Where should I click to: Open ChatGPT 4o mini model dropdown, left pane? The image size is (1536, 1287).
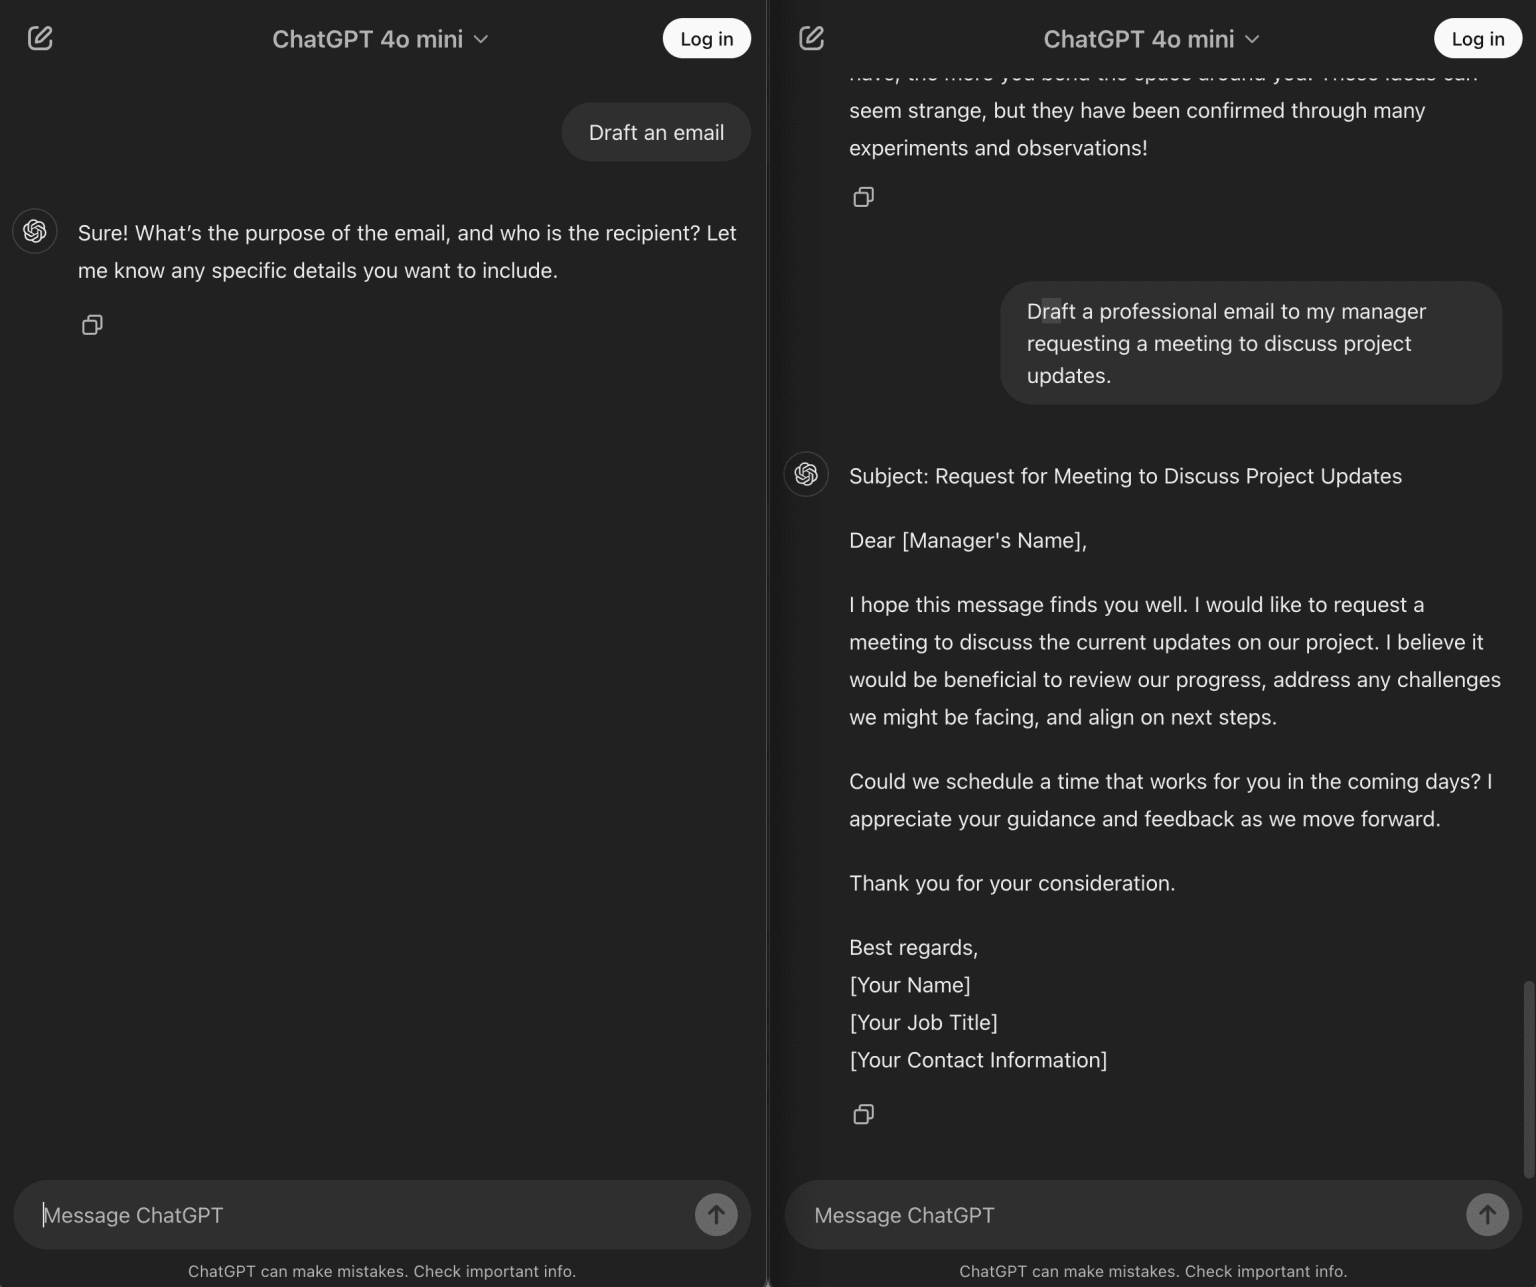tap(380, 39)
